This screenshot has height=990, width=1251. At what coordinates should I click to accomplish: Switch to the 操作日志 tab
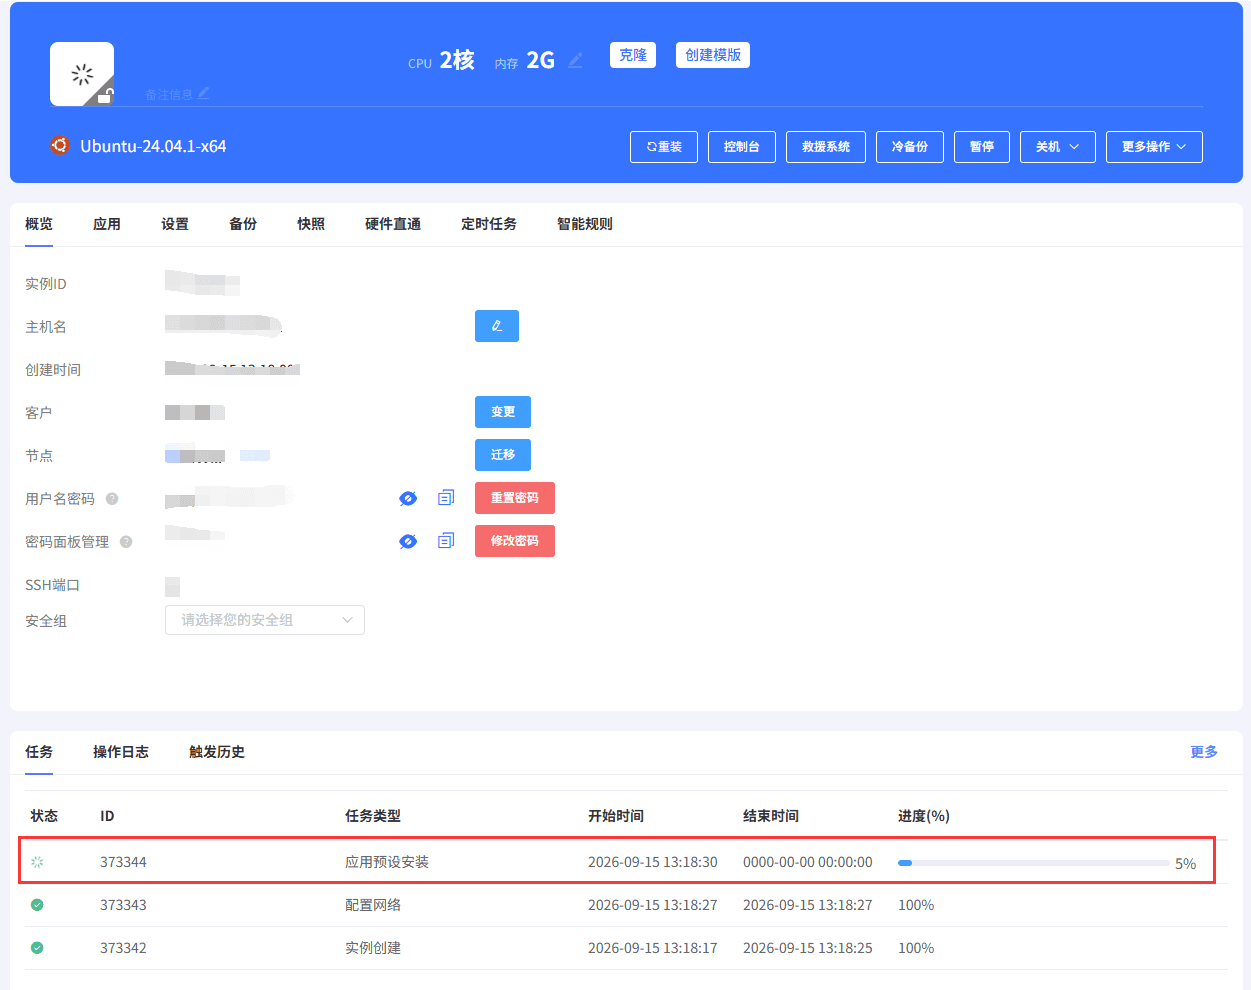click(x=121, y=752)
